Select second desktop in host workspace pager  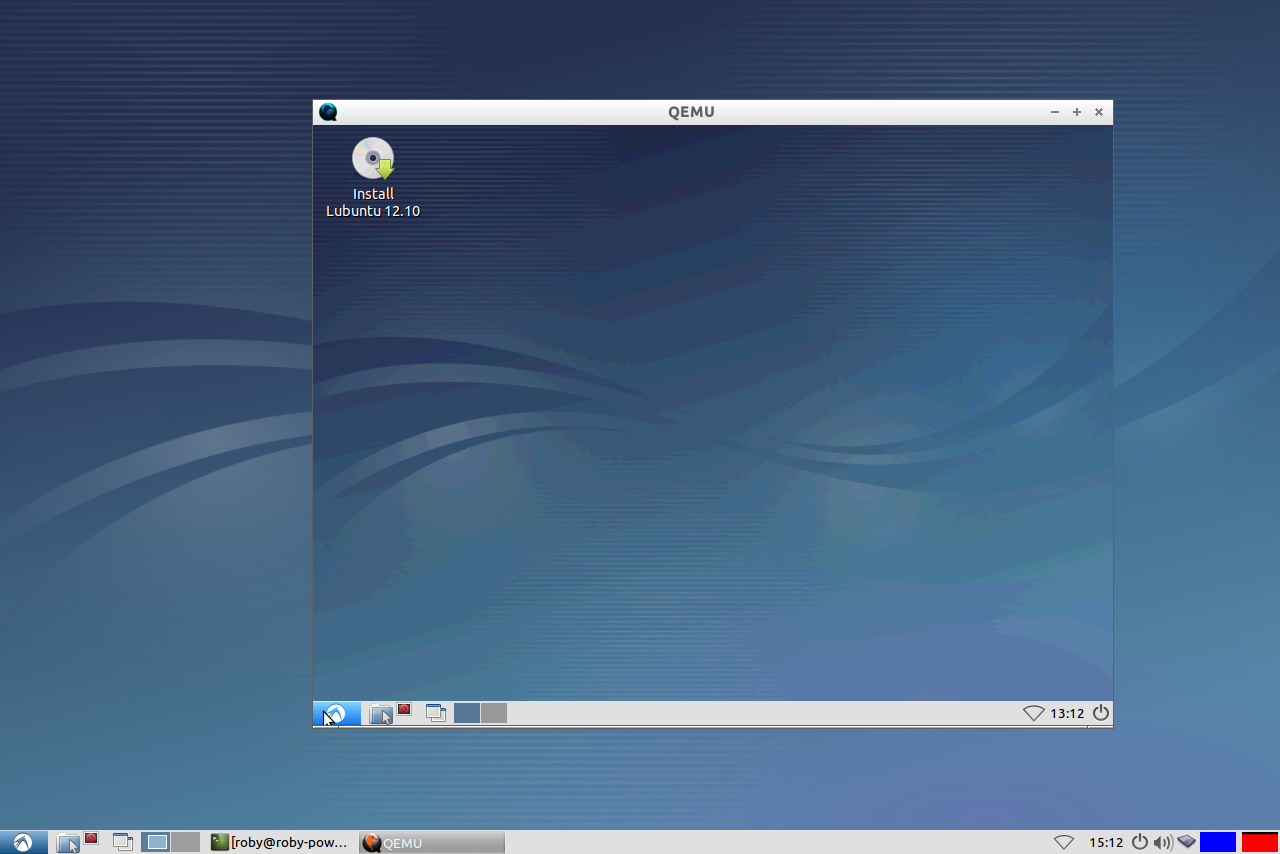click(185, 842)
